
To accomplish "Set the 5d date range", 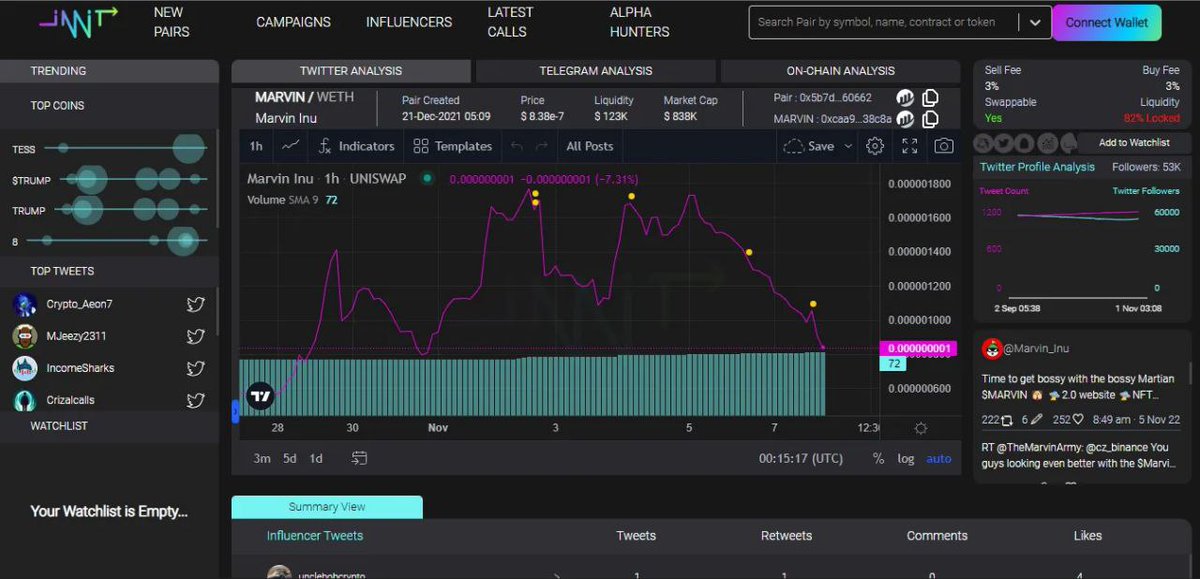I will pos(289,459).
